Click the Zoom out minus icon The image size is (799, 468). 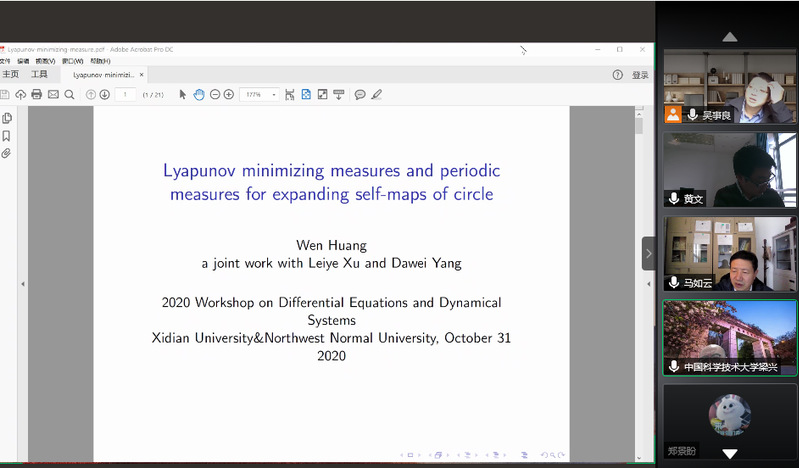214,95
